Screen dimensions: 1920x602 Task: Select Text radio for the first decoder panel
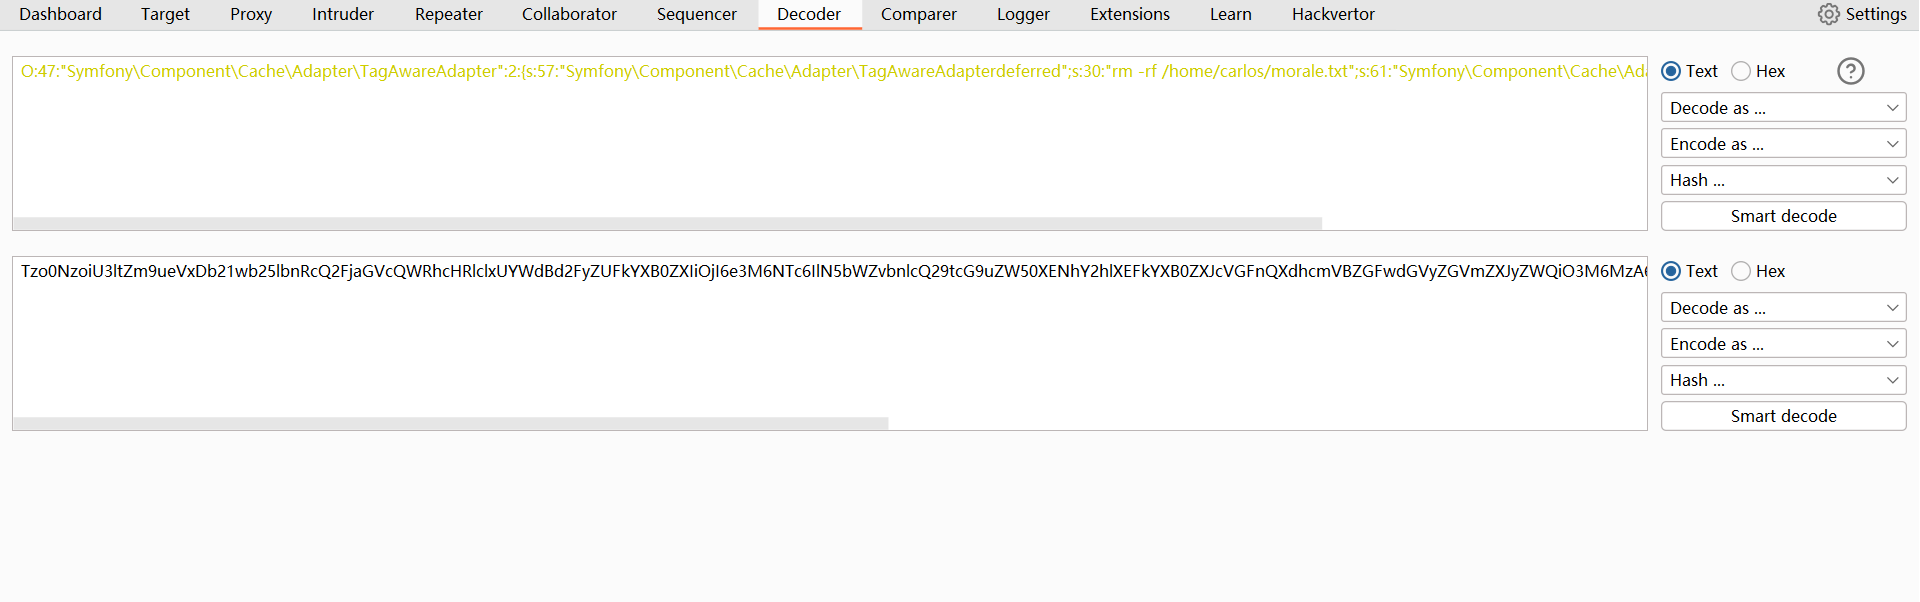pyautogui.click(x=1670, y=71)
